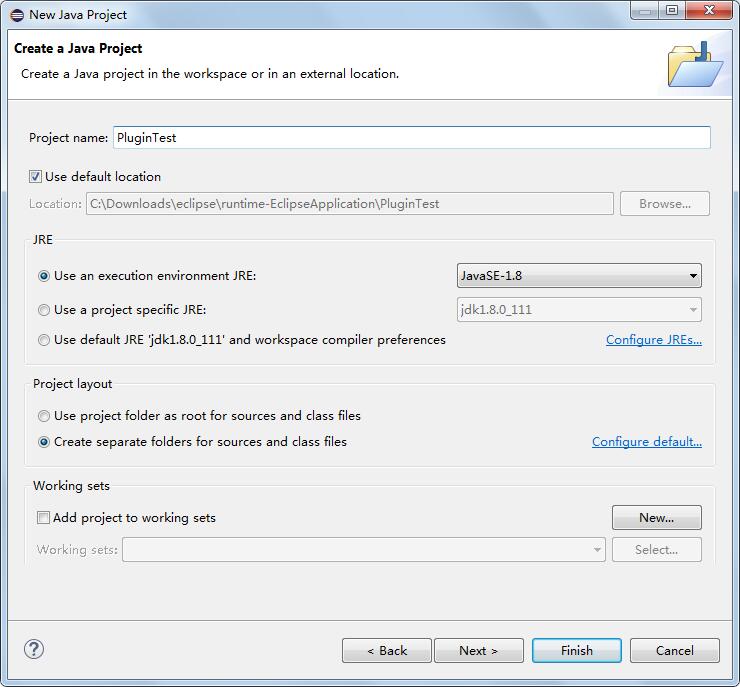
Task: Go to previous page with Back button
Action: [x=387, y=651]
